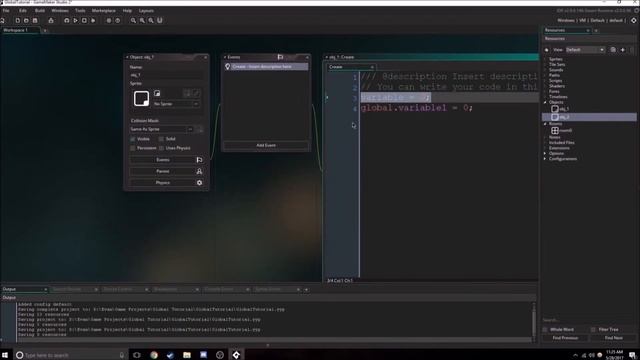Click the Parent button in Object window
Viewport: 640px width, 360px height.
(166, 171)
